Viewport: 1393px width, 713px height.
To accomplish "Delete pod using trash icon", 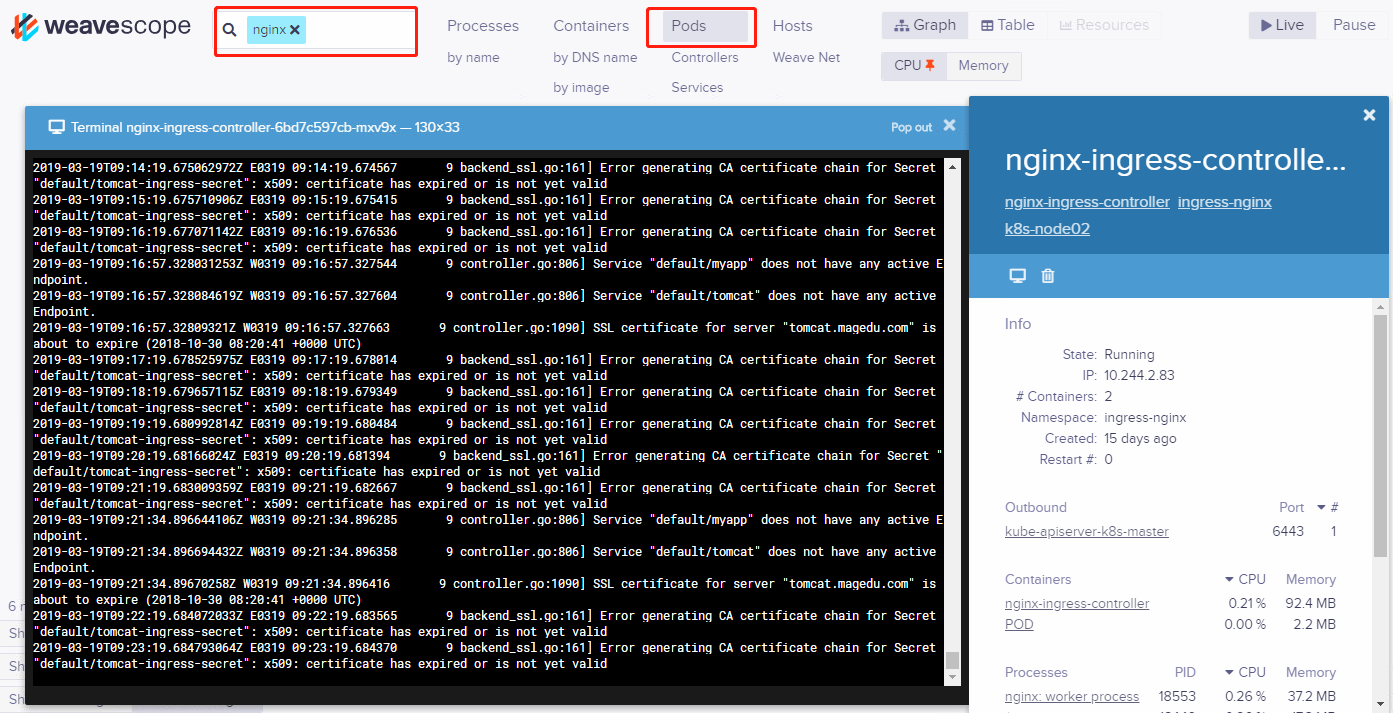I will [x=1048, y=276].
